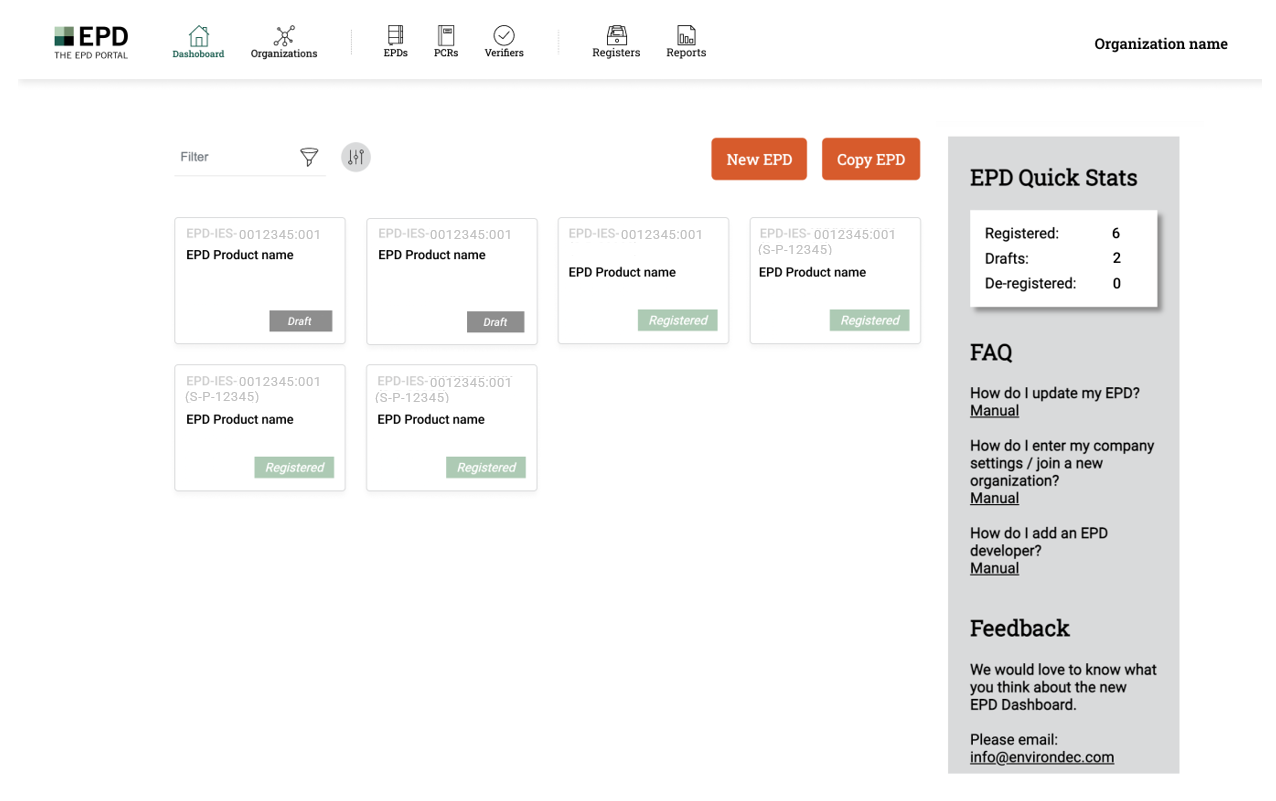
Task: Open the filter settings sliders icon
Action: click(x=356, y=157)
